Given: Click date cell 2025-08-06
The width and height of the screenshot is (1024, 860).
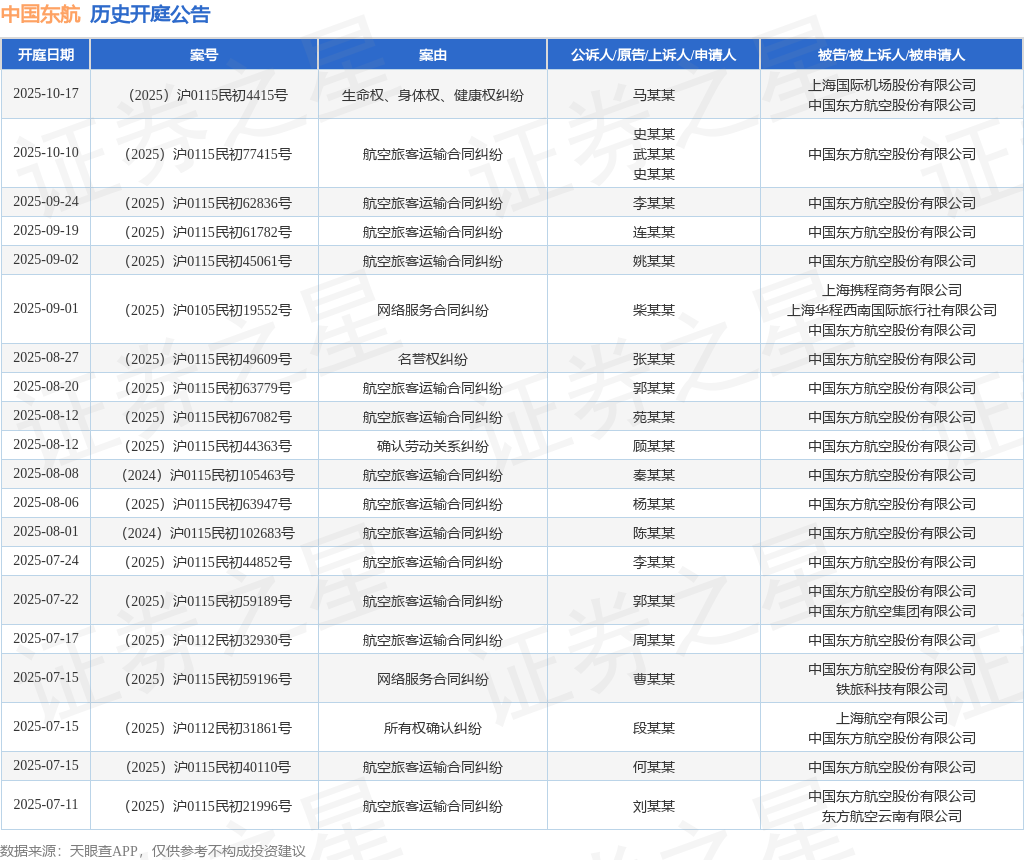Looking at the screenshot, I should 46,502.
